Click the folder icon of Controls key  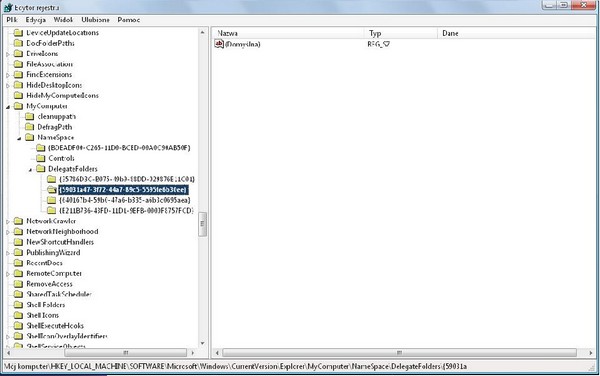[41, 158]
